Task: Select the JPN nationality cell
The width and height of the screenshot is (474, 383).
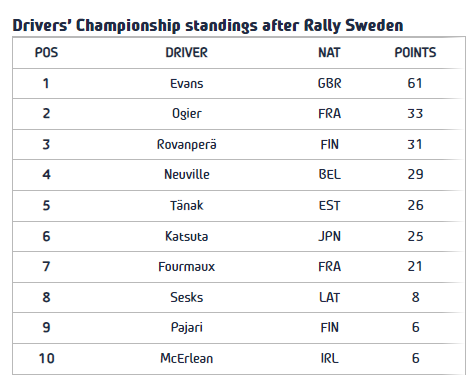Action: click(329, 236)
